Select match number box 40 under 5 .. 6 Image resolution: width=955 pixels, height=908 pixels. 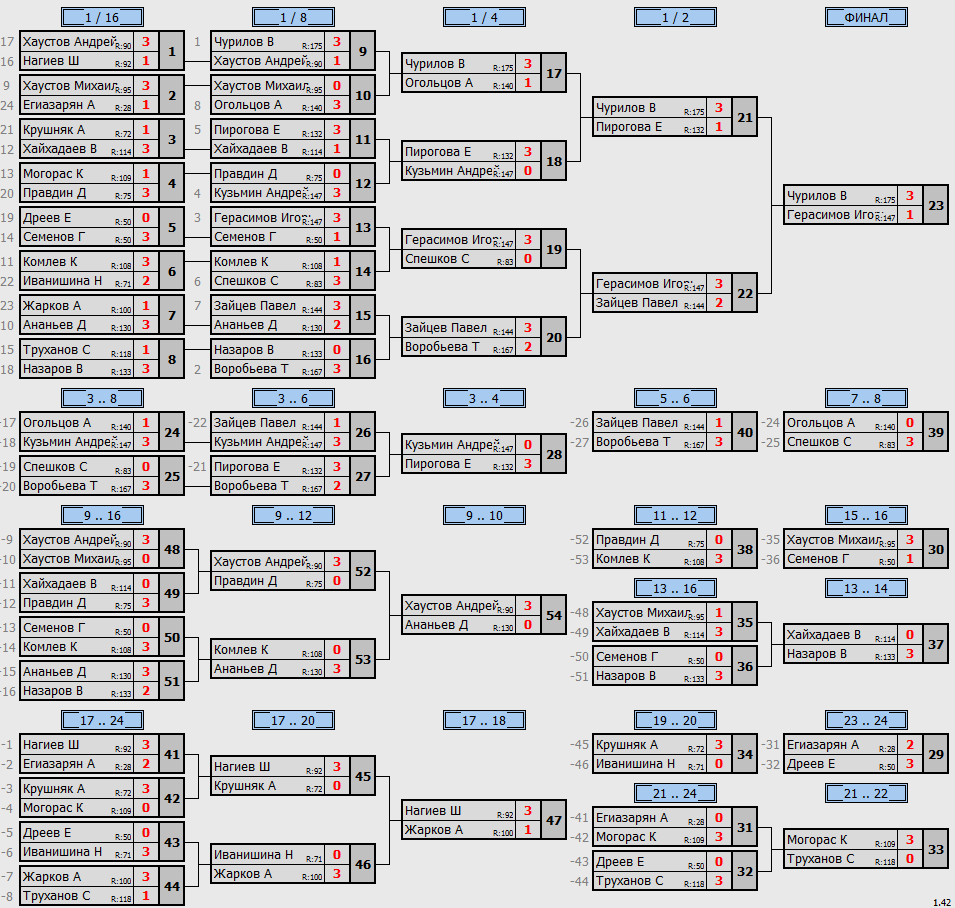point(745,432)
